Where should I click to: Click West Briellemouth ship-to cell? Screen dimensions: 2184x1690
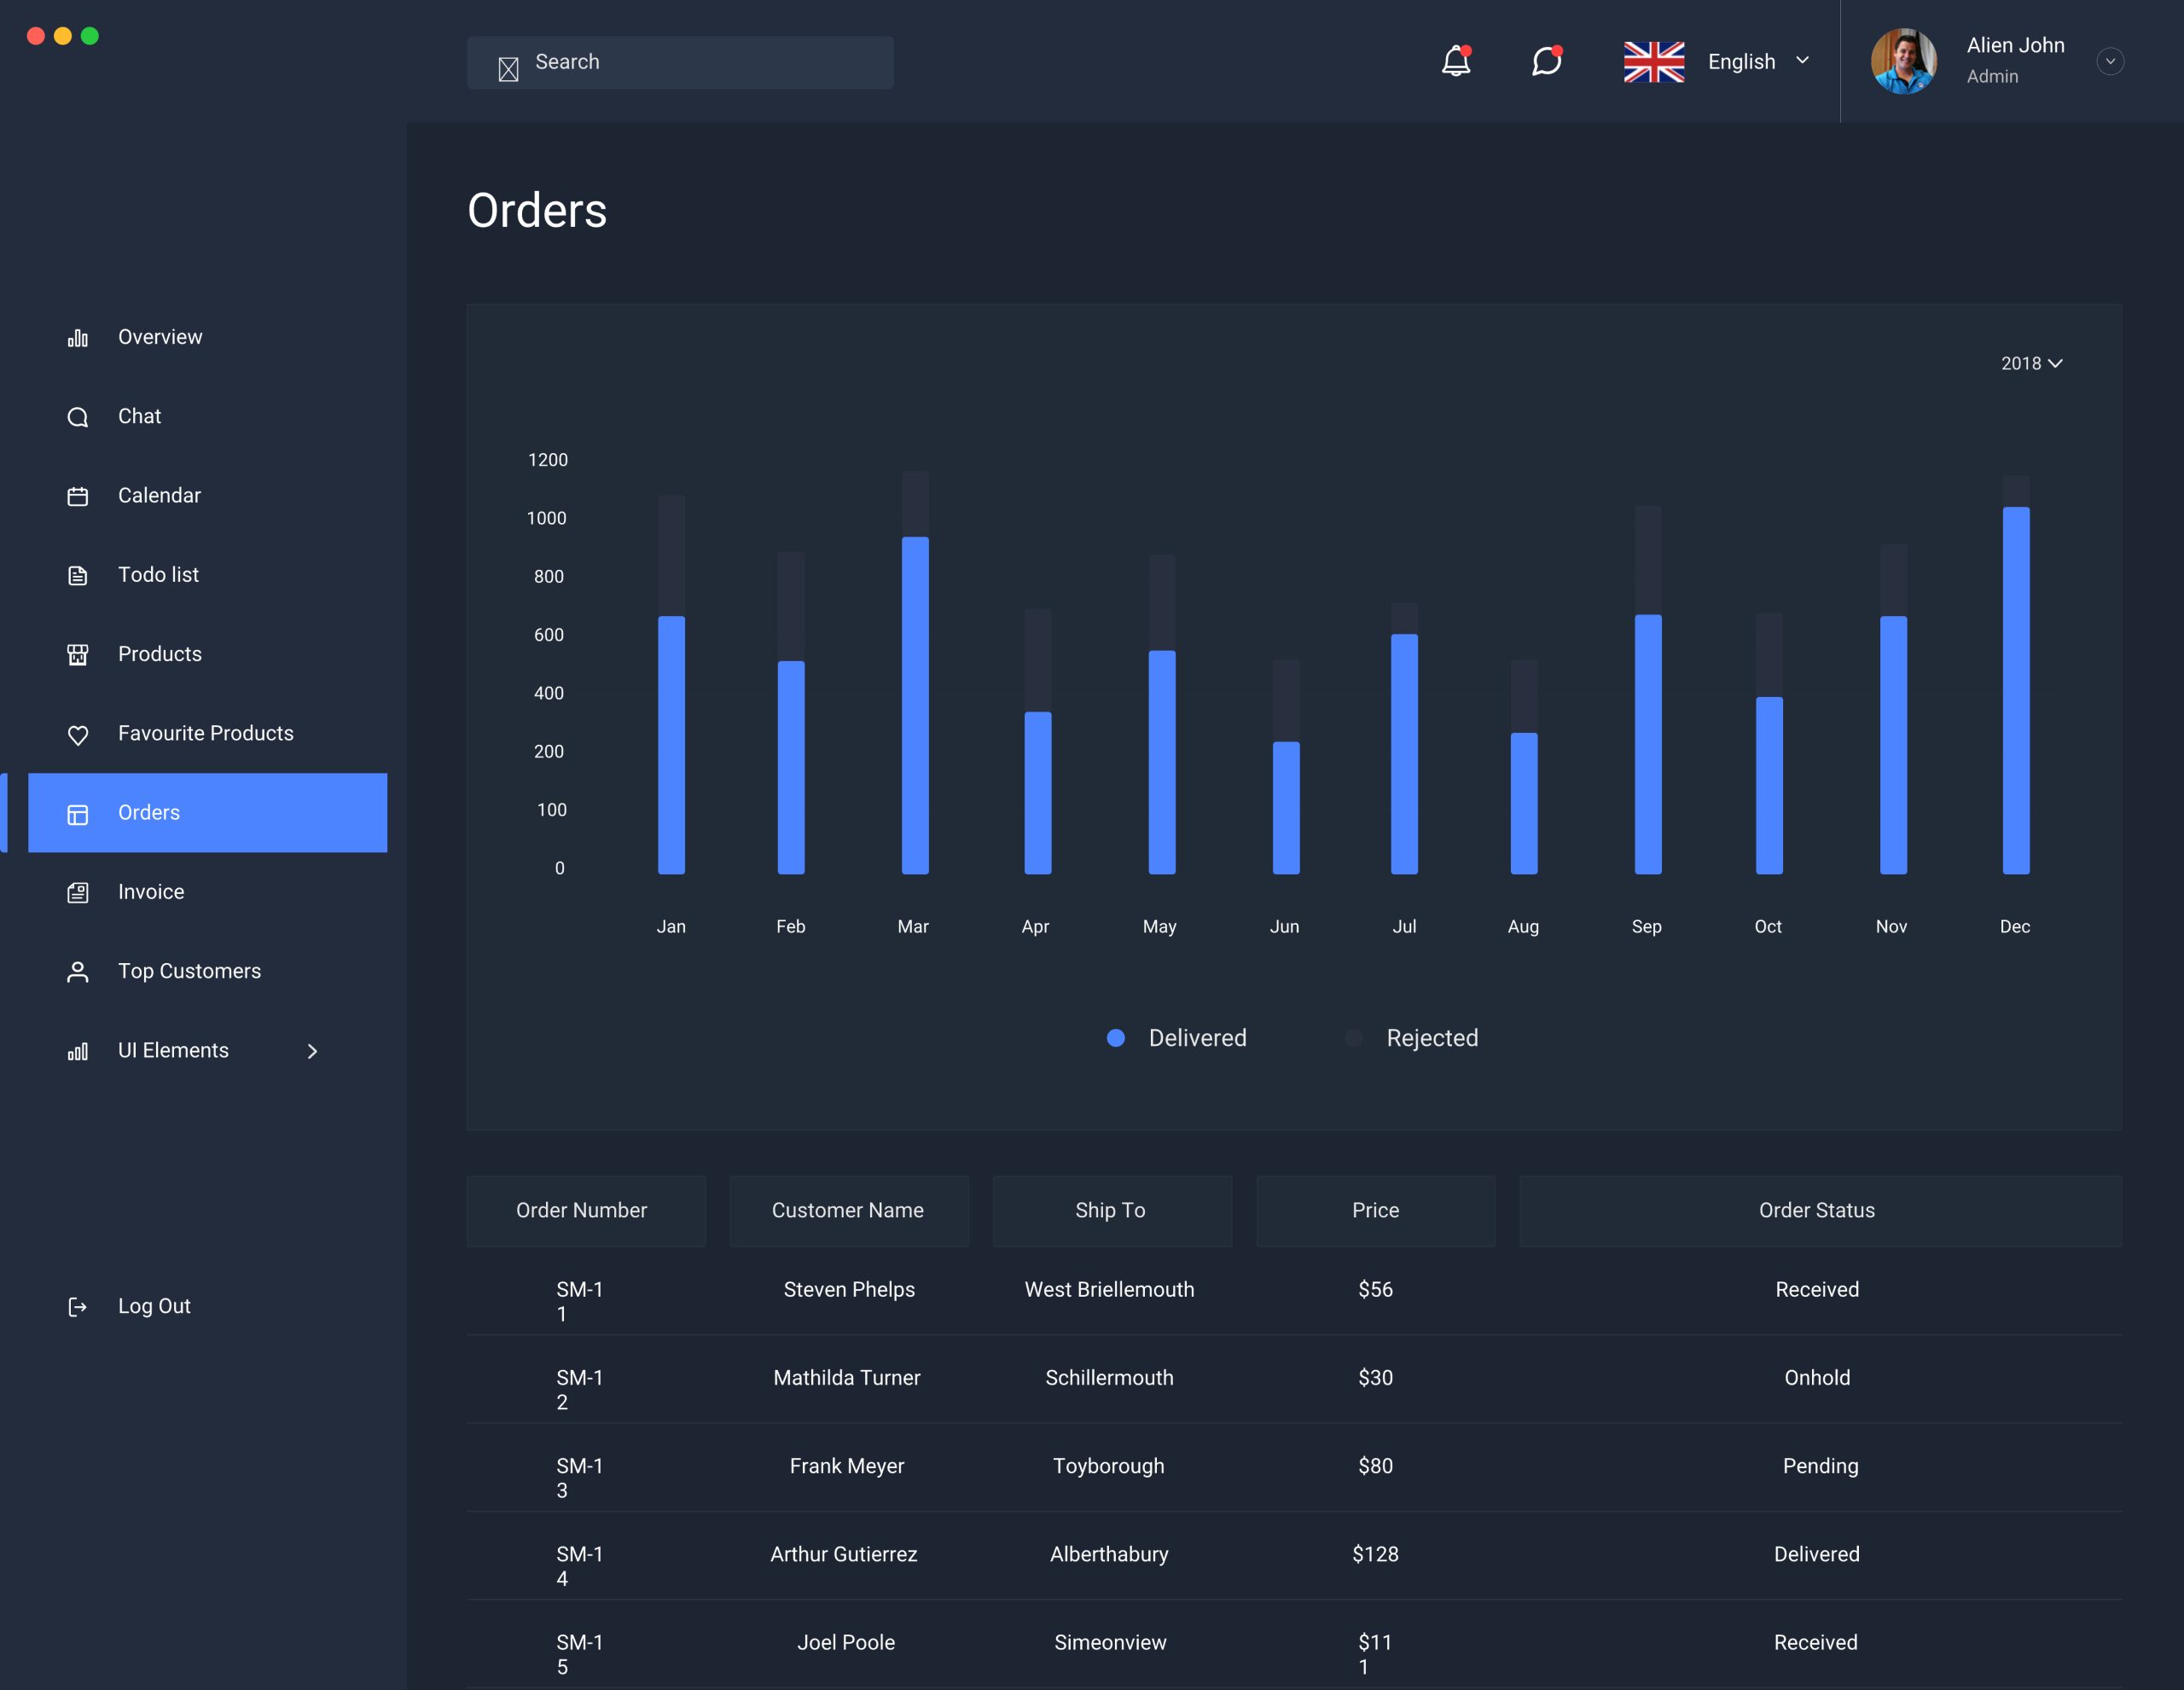pyautogui.click(x=1110, y=1290)
